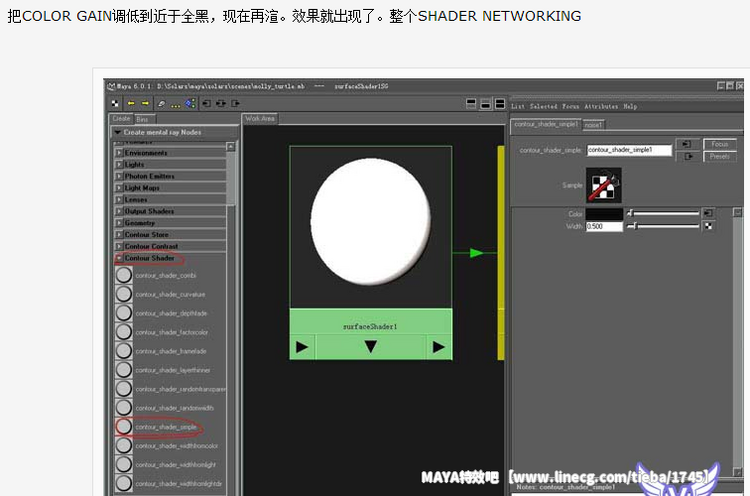The width and height of the screenshot is (750, 496).
Task: Create contour_shader_randomwidth node from its swatch
Action: coord(124,408)
